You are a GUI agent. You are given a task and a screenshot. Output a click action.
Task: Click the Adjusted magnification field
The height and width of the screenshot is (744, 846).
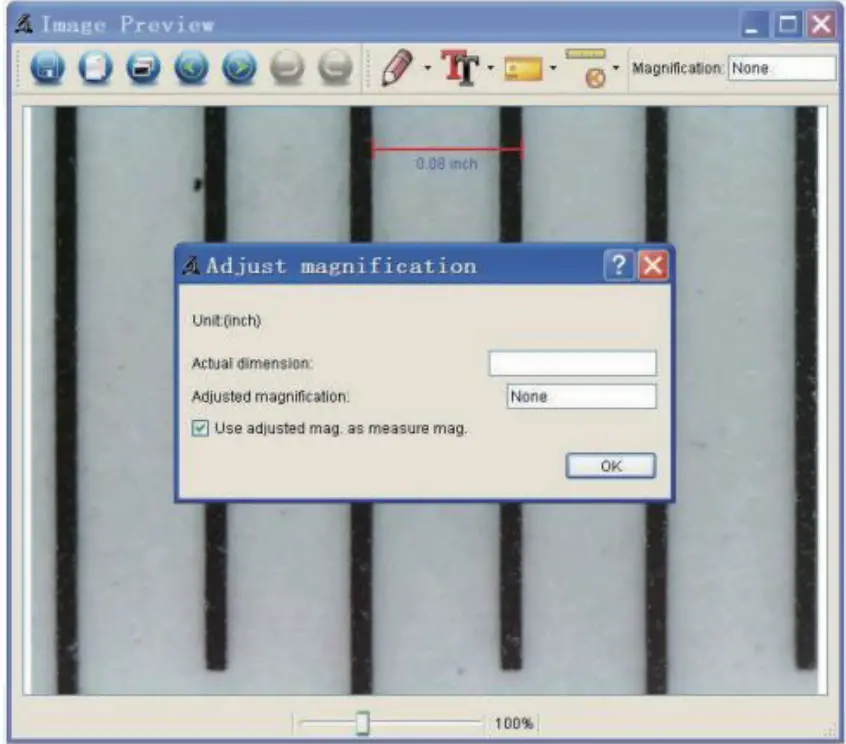(582, 397)
